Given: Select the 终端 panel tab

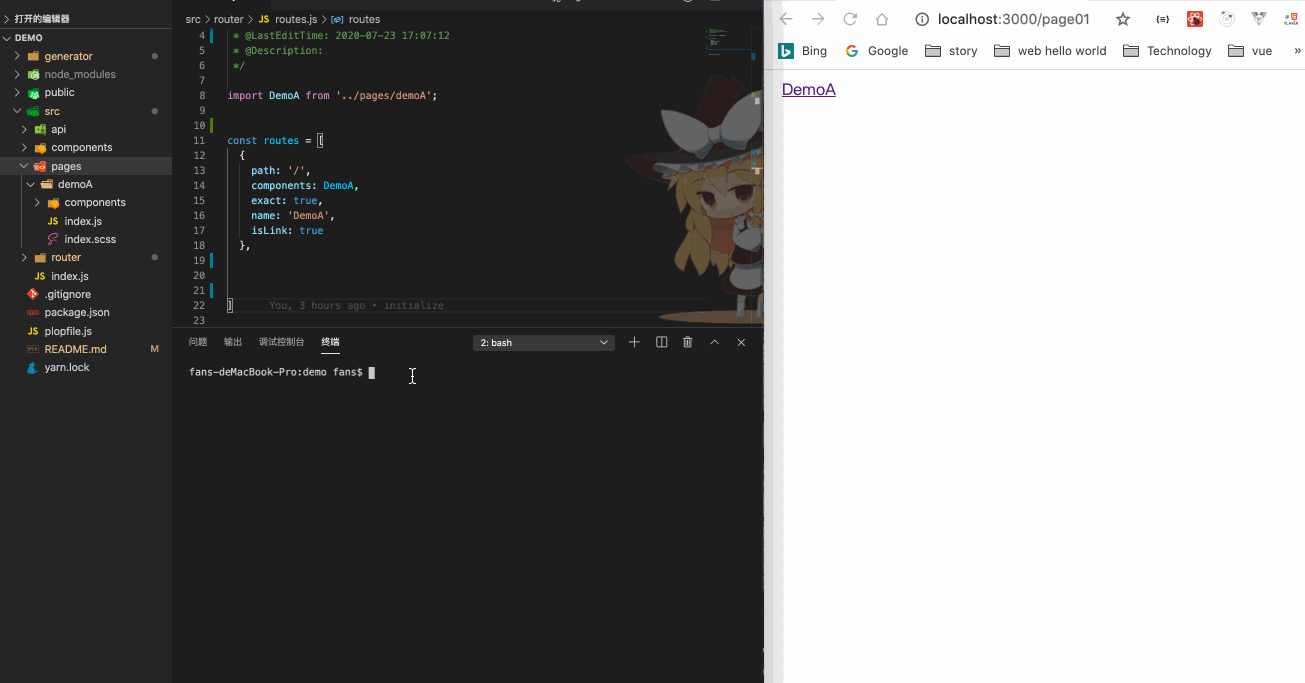Looking at the screenshot, I should click(330, 342).
